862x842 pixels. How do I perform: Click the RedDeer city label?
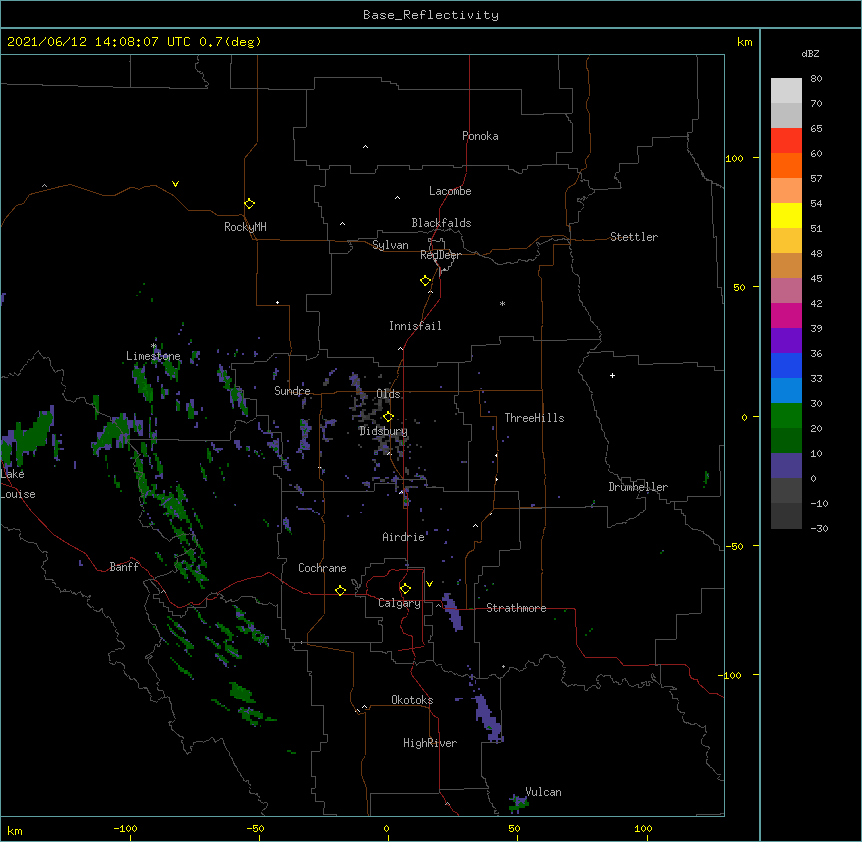click(x=440, y=255)
